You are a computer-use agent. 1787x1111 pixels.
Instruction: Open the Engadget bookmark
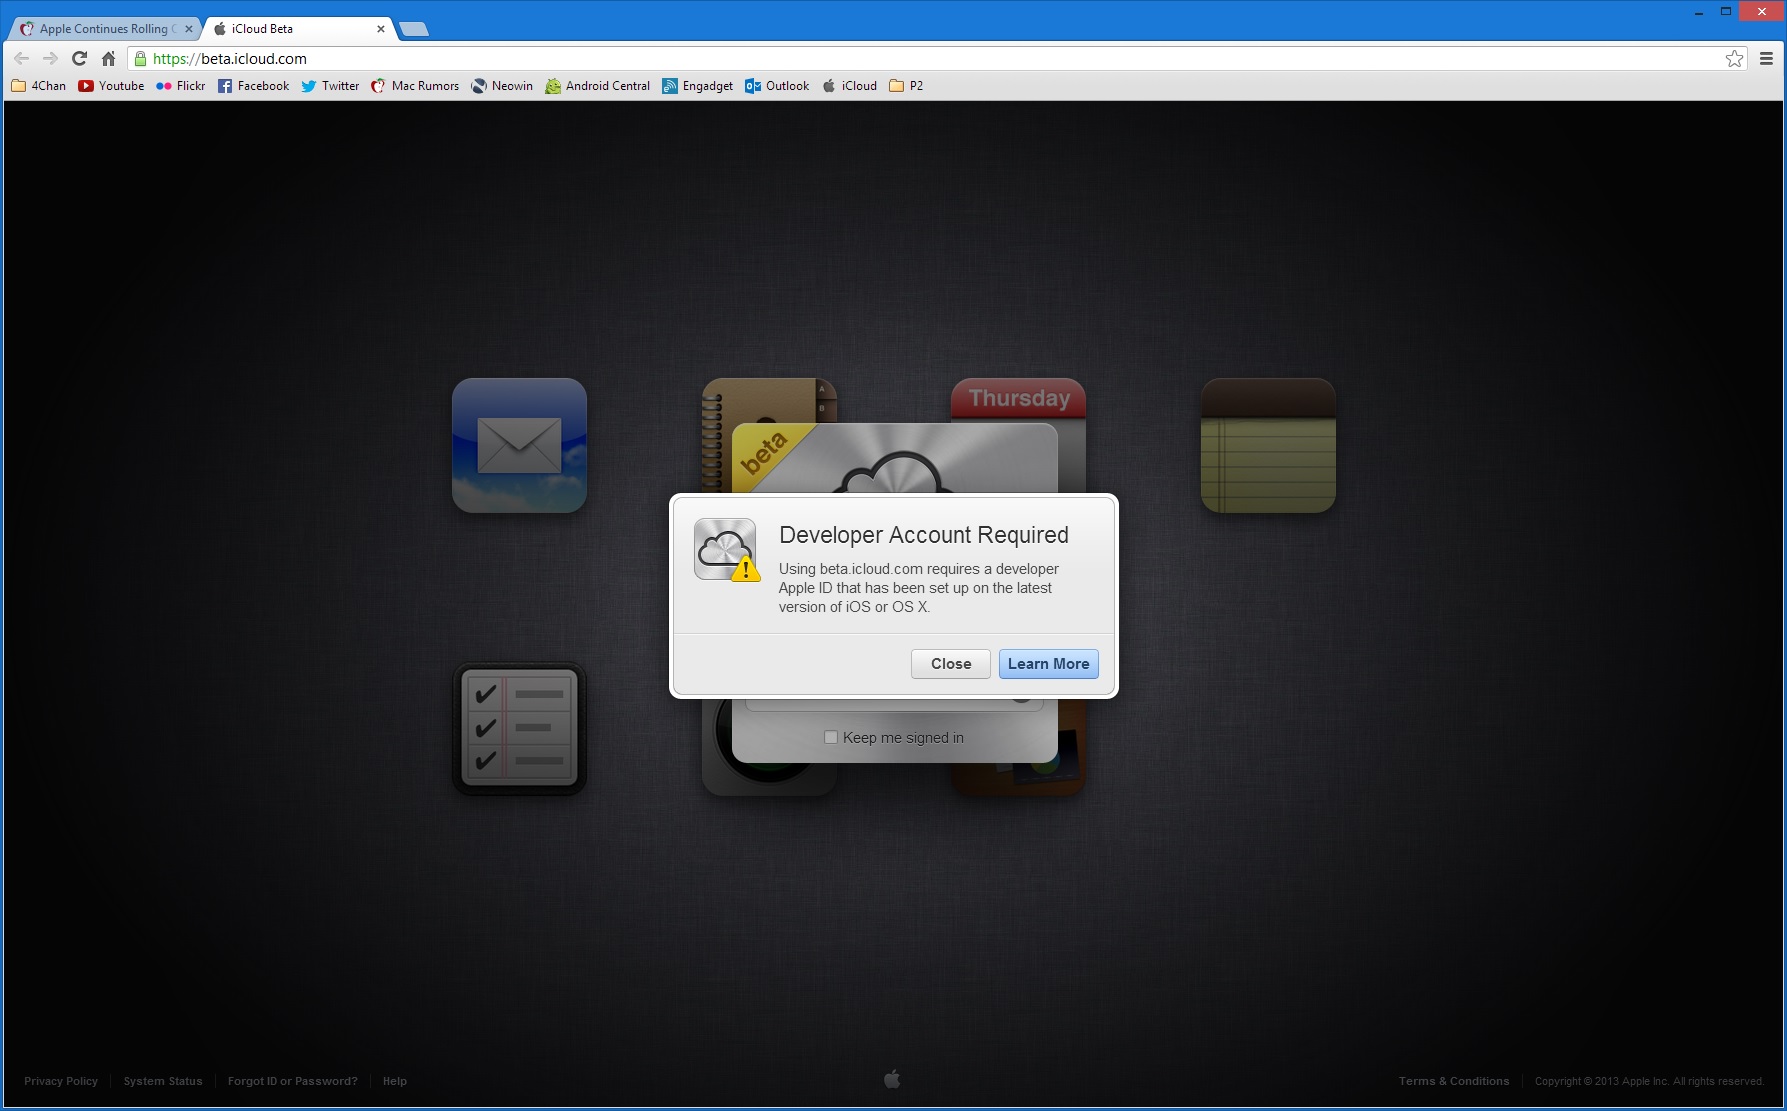[697, 86]
